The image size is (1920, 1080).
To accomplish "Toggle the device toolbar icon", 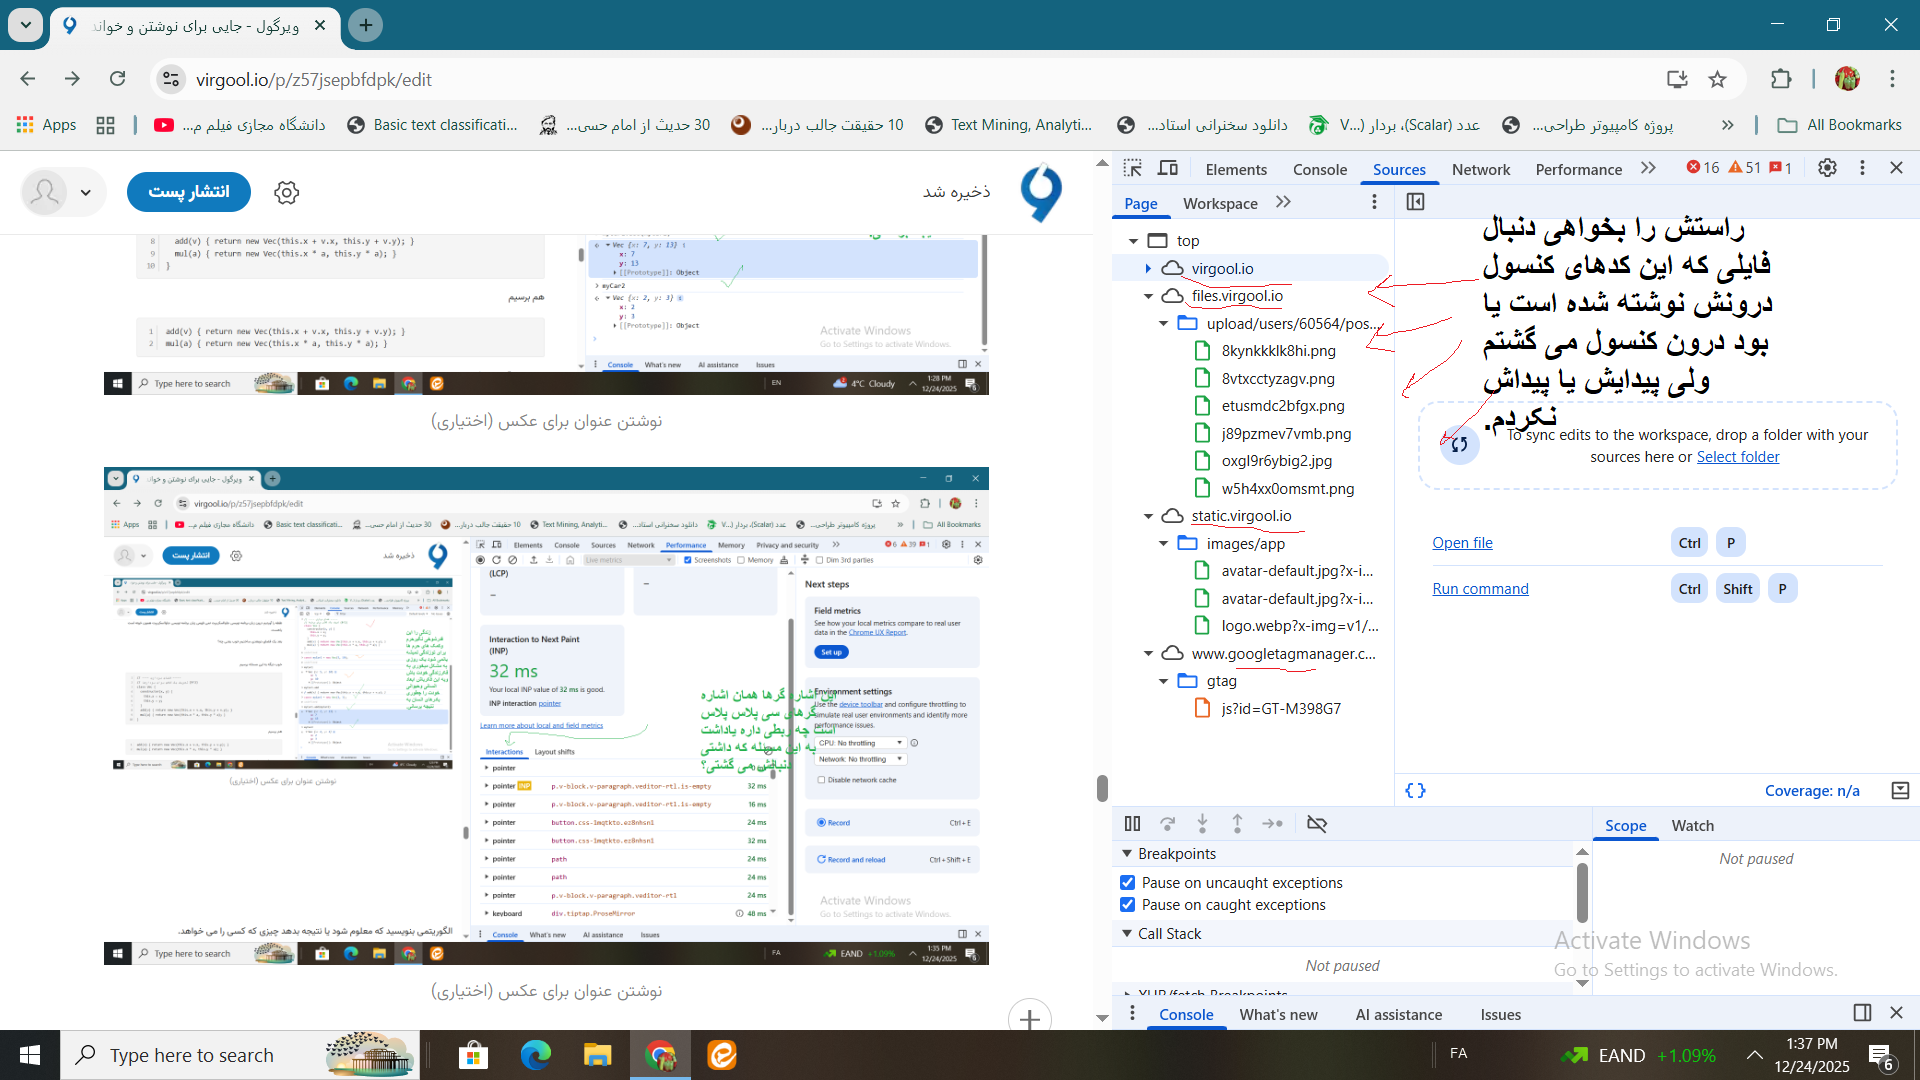I will (1167, 168).
